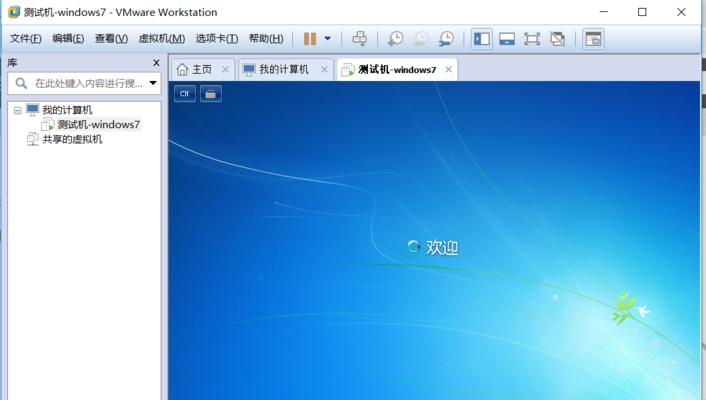Pause the virtual machine with the toolbar button
This screenshot has height=400, width=706.
pyautogui.click(x=310, y=39)
